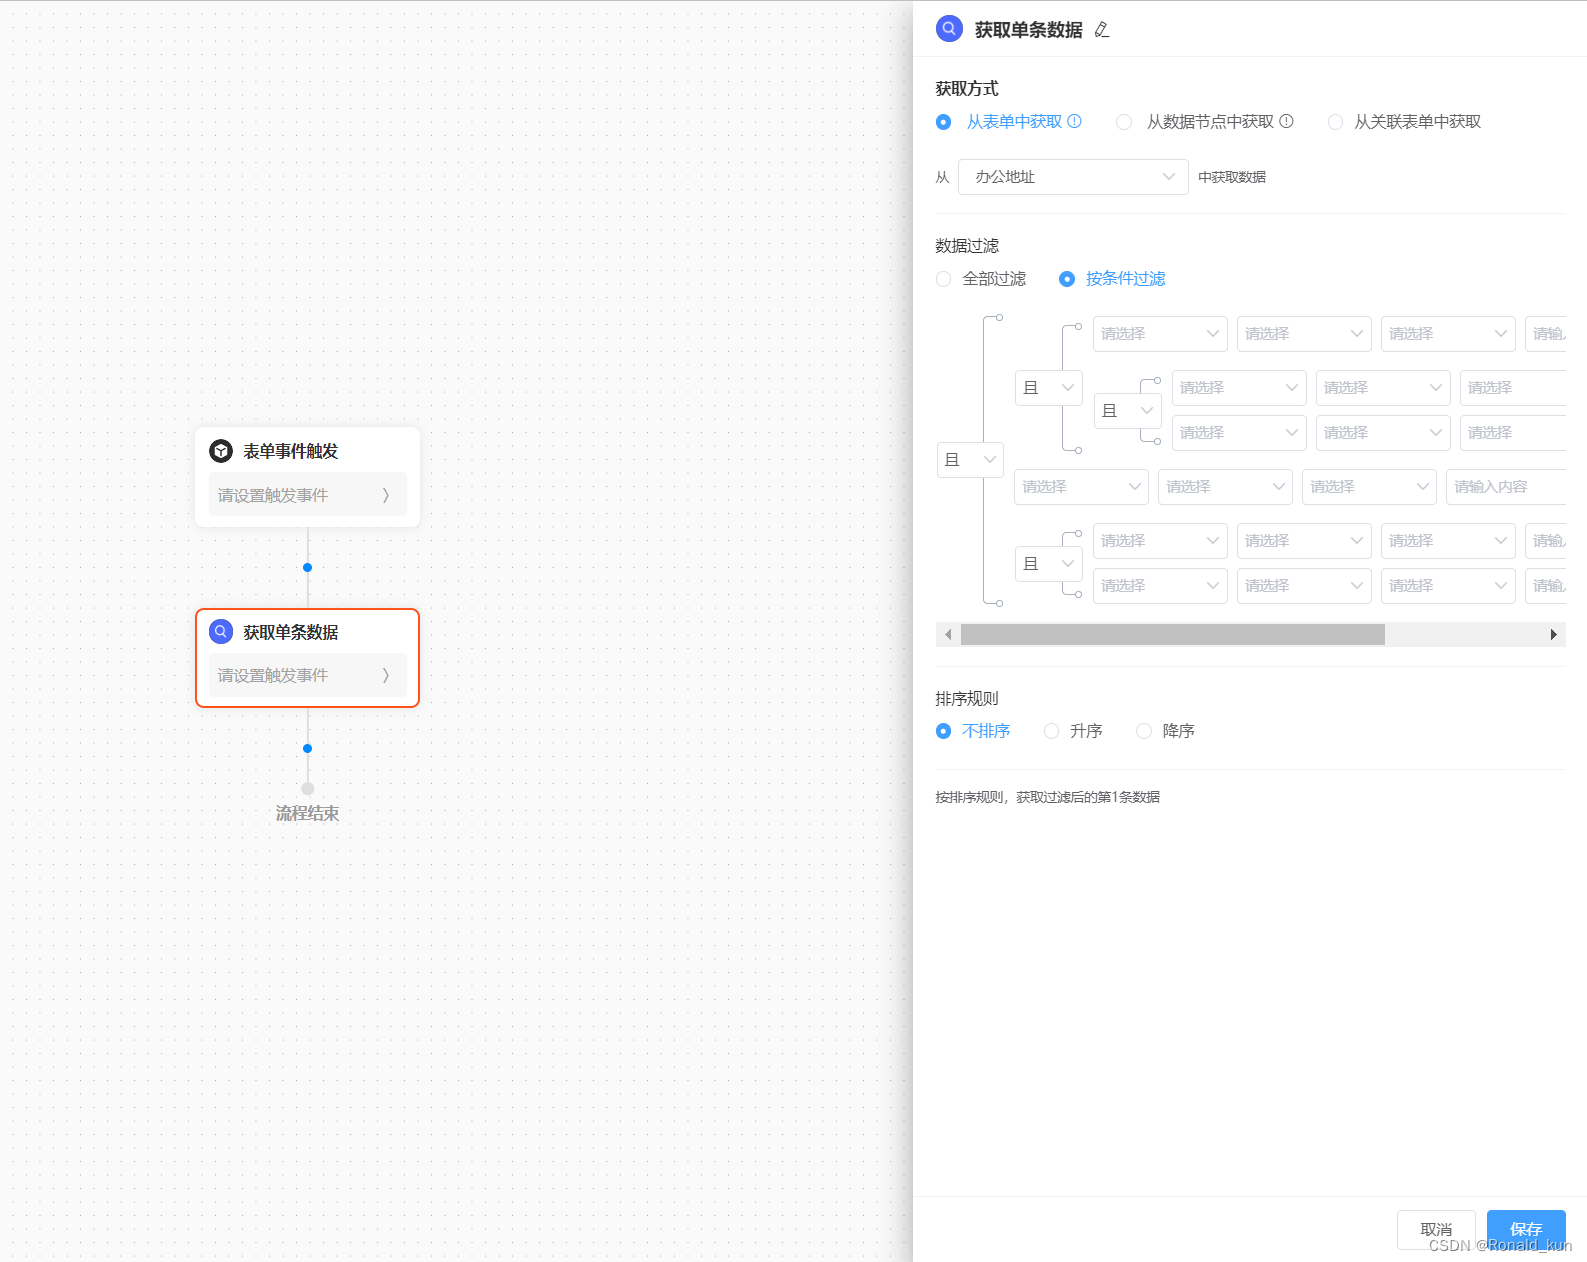Open first 请选择 dropdown in the 请输入内容 row
The image size is (1587, 1262).
tap(1081, 487)
